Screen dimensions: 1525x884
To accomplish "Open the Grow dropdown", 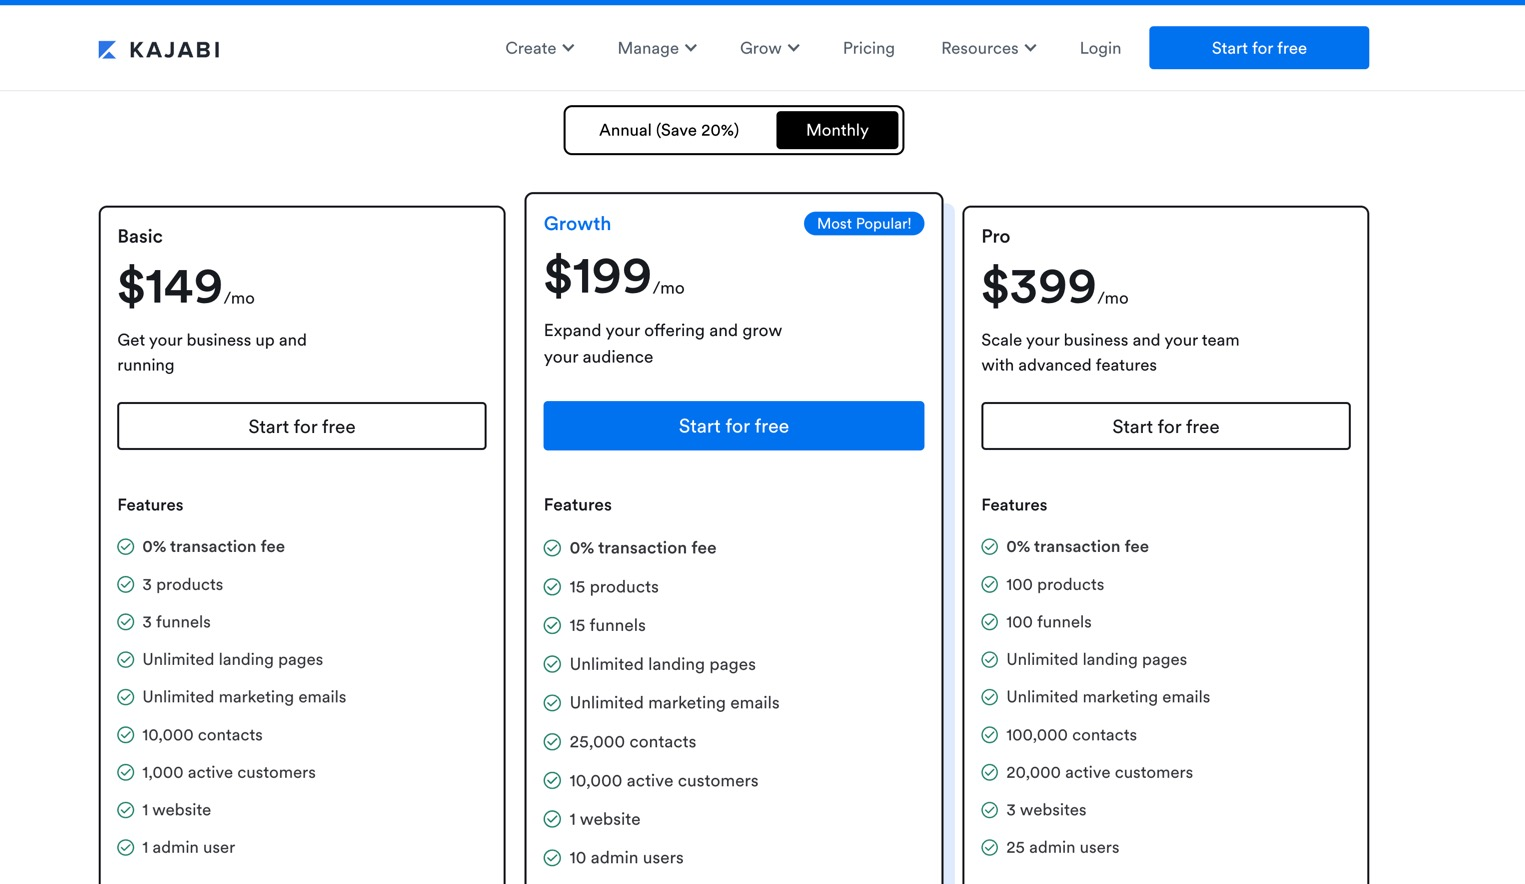I will 769,48.
